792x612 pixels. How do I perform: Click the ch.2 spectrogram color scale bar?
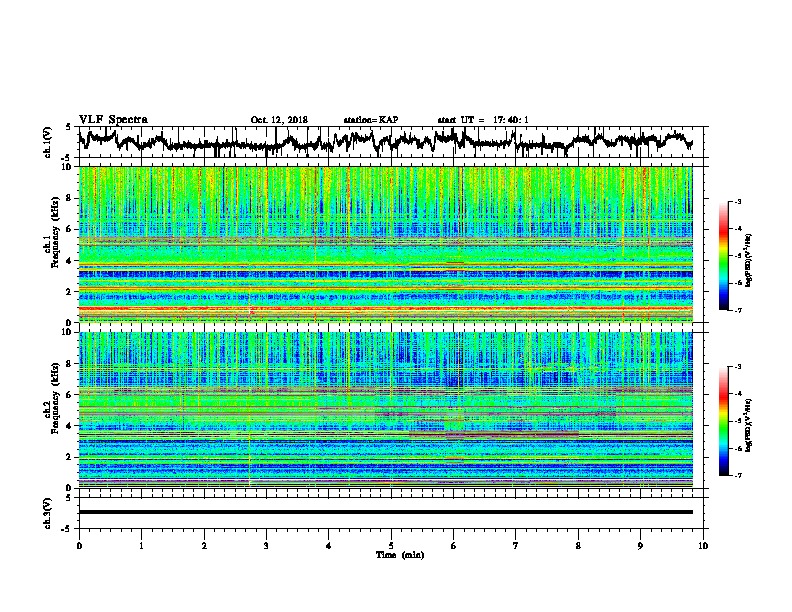click(723, 421)
